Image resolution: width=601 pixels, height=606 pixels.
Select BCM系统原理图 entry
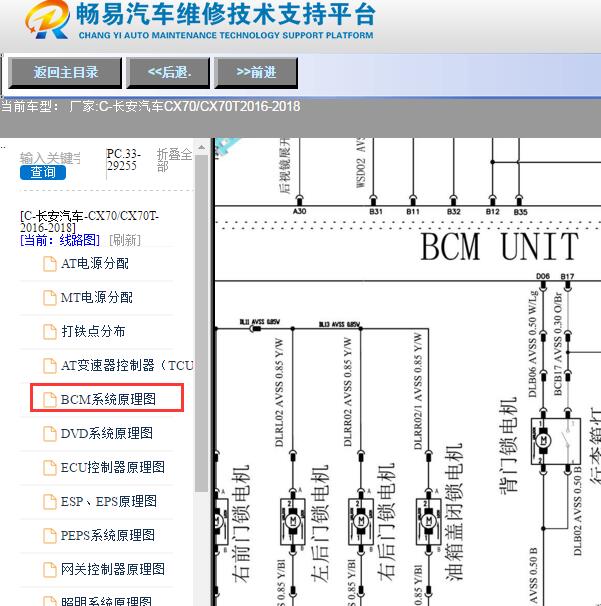coord(107,398)
